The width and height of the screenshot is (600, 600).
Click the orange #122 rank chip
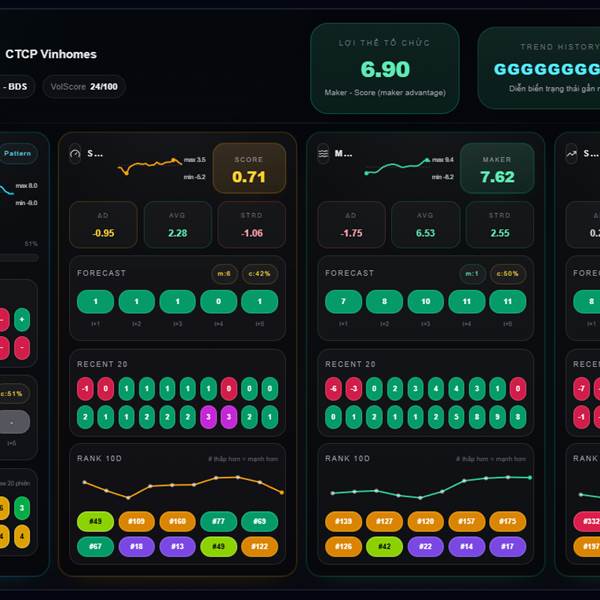point(259,546)
